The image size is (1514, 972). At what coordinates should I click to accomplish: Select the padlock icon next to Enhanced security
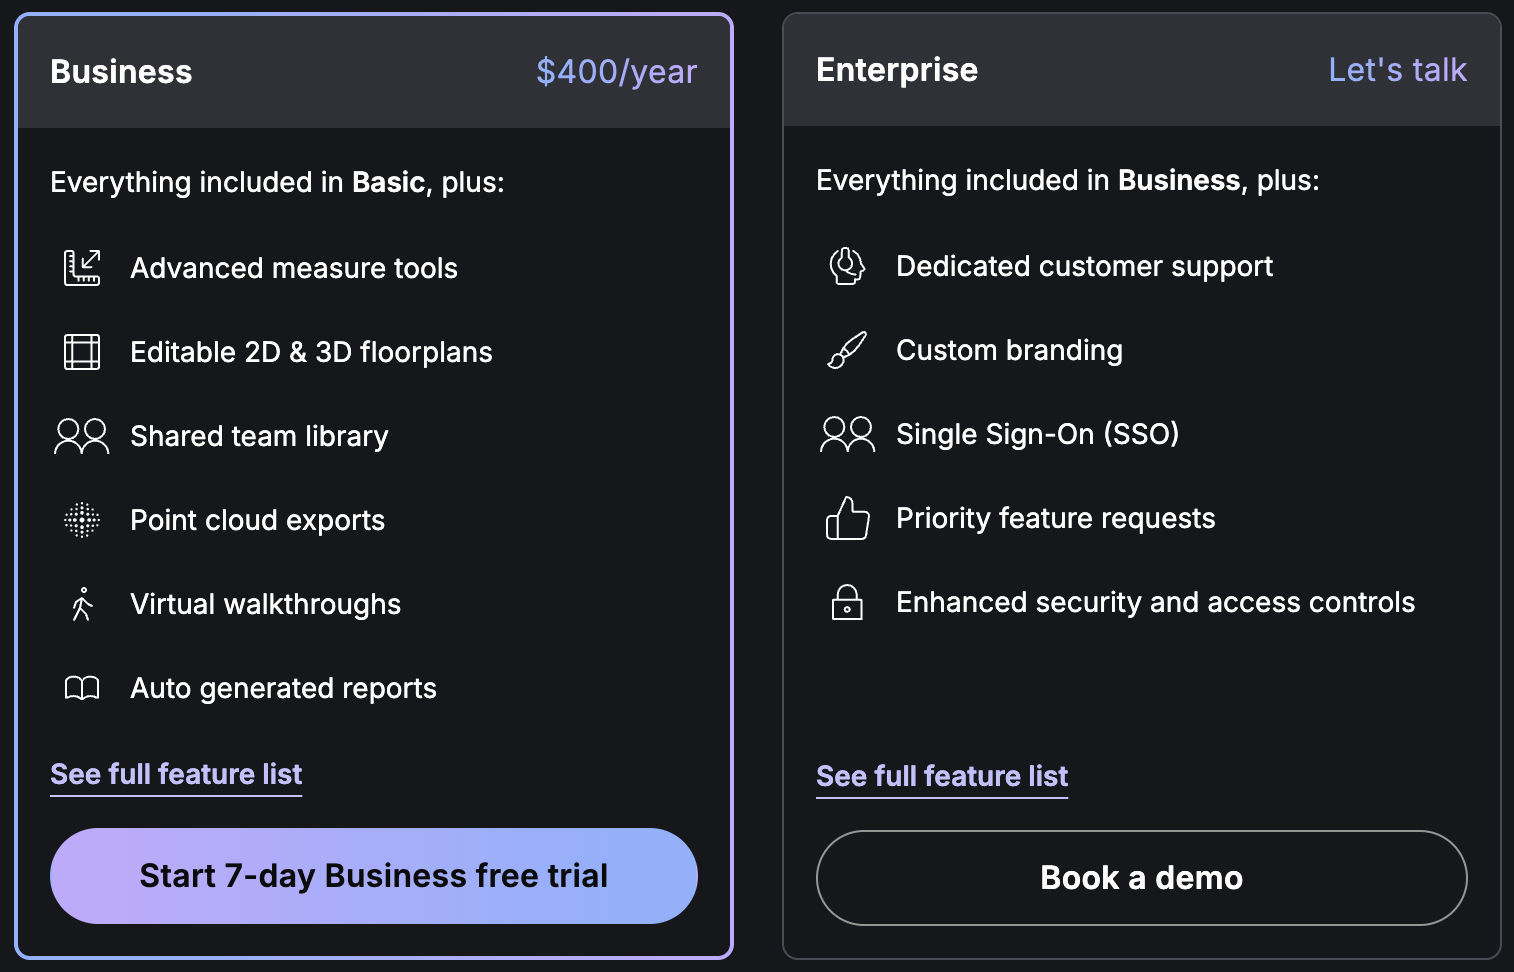(847, 602)
